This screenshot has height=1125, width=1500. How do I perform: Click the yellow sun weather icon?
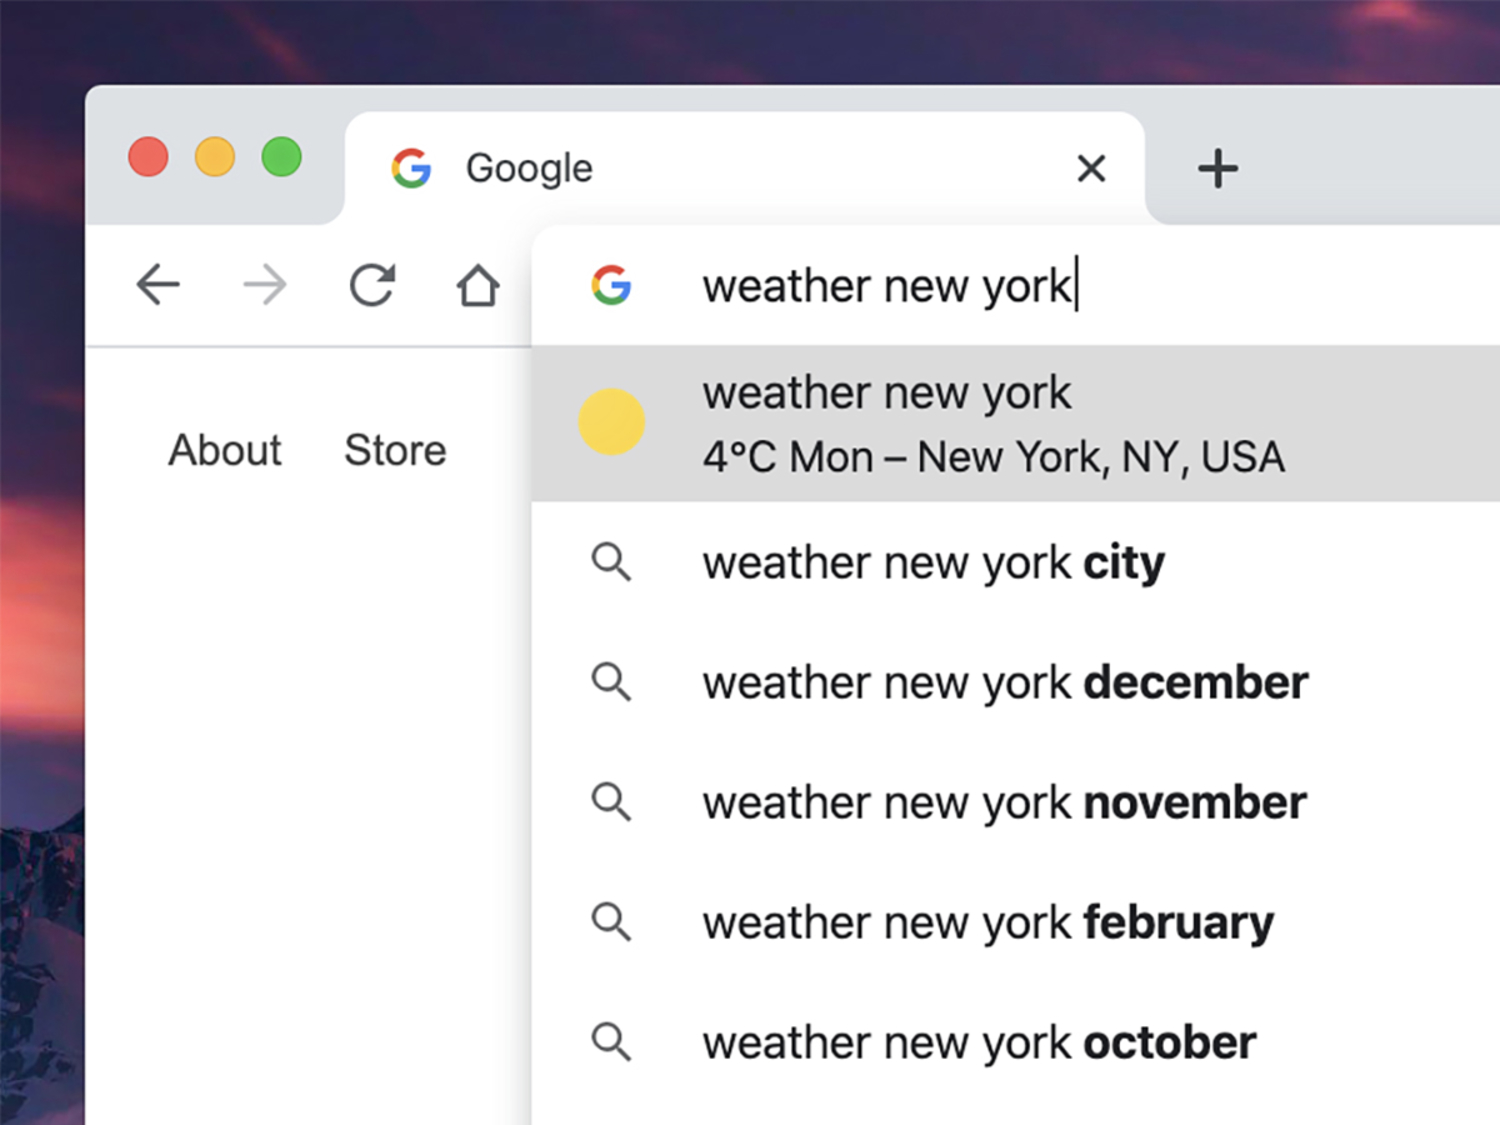[611, 422]
